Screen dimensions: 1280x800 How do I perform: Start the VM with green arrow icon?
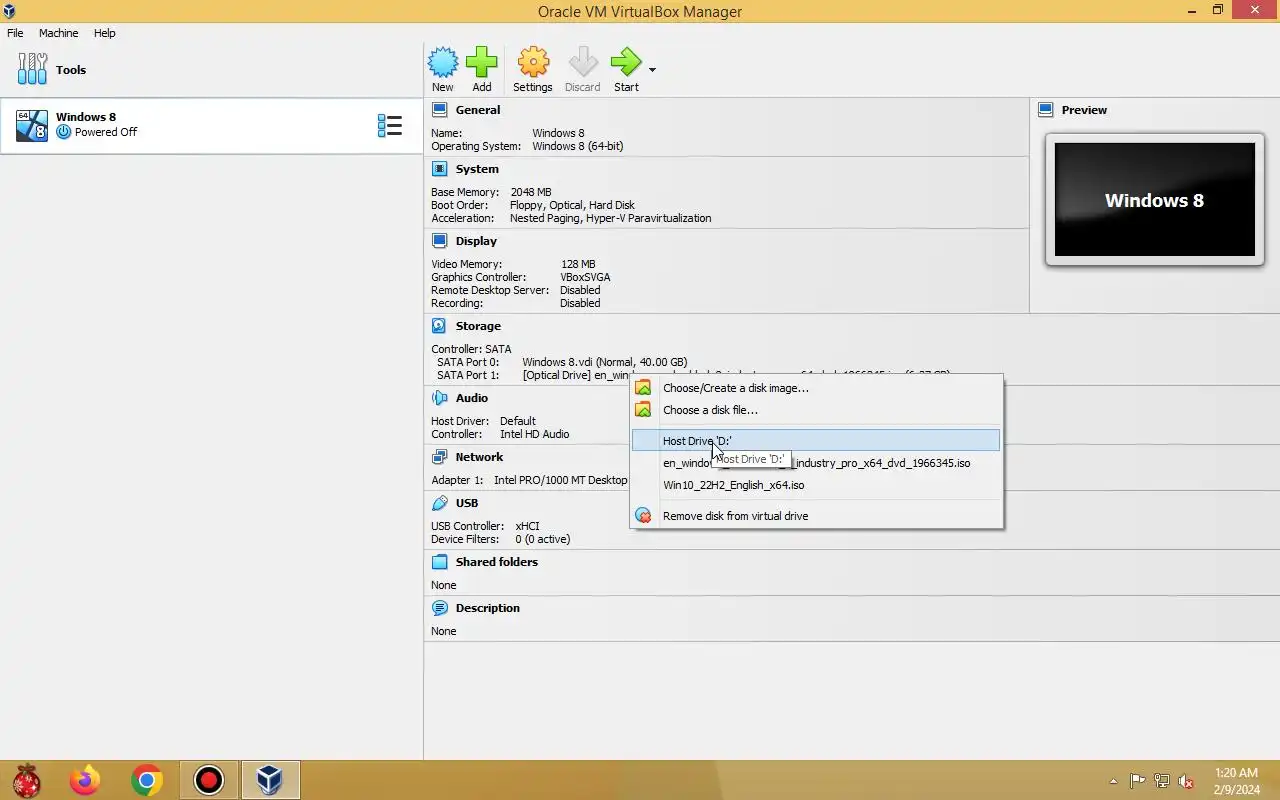(626, 62)
